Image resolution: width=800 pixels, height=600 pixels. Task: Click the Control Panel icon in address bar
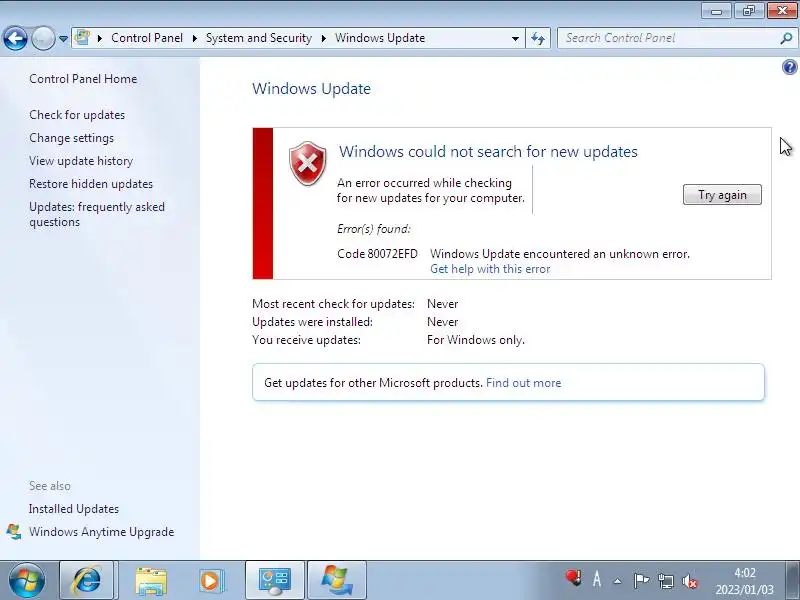[82, 38]
